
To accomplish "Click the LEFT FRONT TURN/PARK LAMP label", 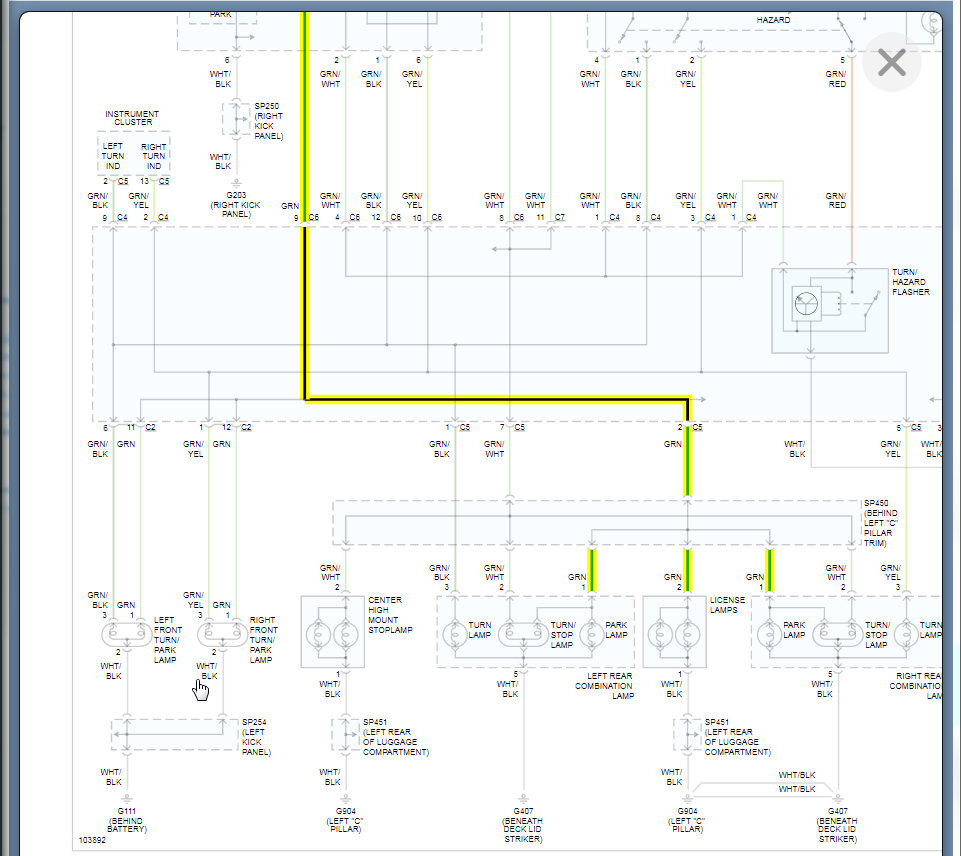I will tap(167, 640).
